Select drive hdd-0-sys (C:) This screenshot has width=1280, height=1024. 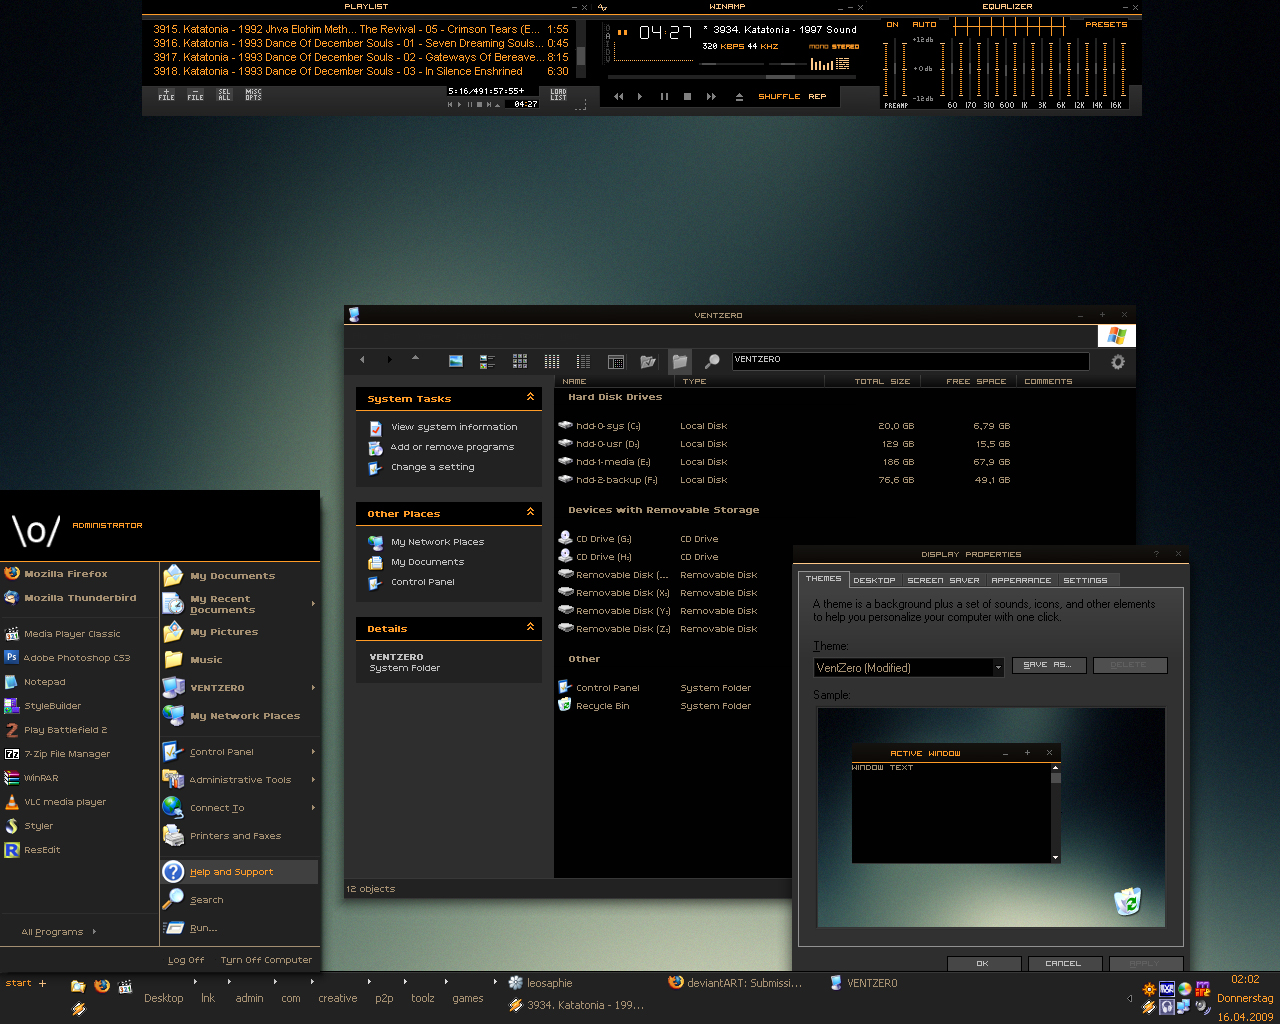click(x=600, y=426)
